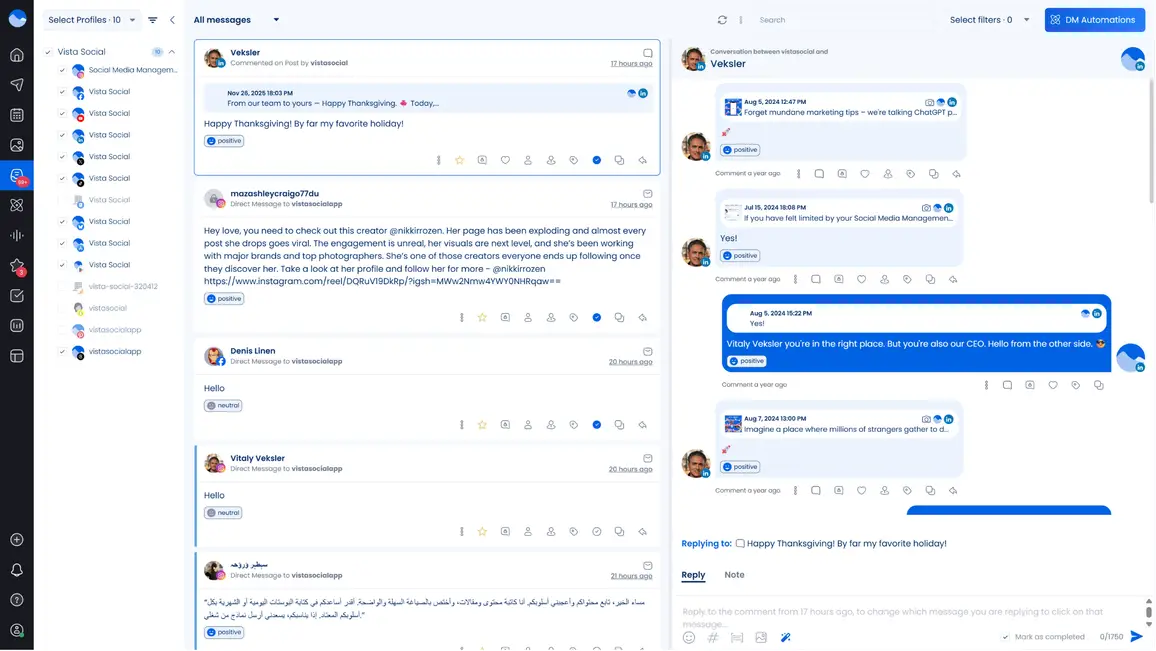Open emoji picker in the reply toolbar

689,637
